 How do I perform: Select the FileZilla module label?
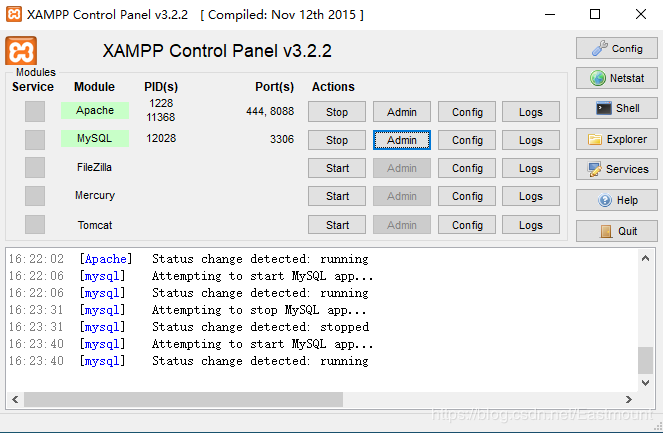(x=94, y=167)
